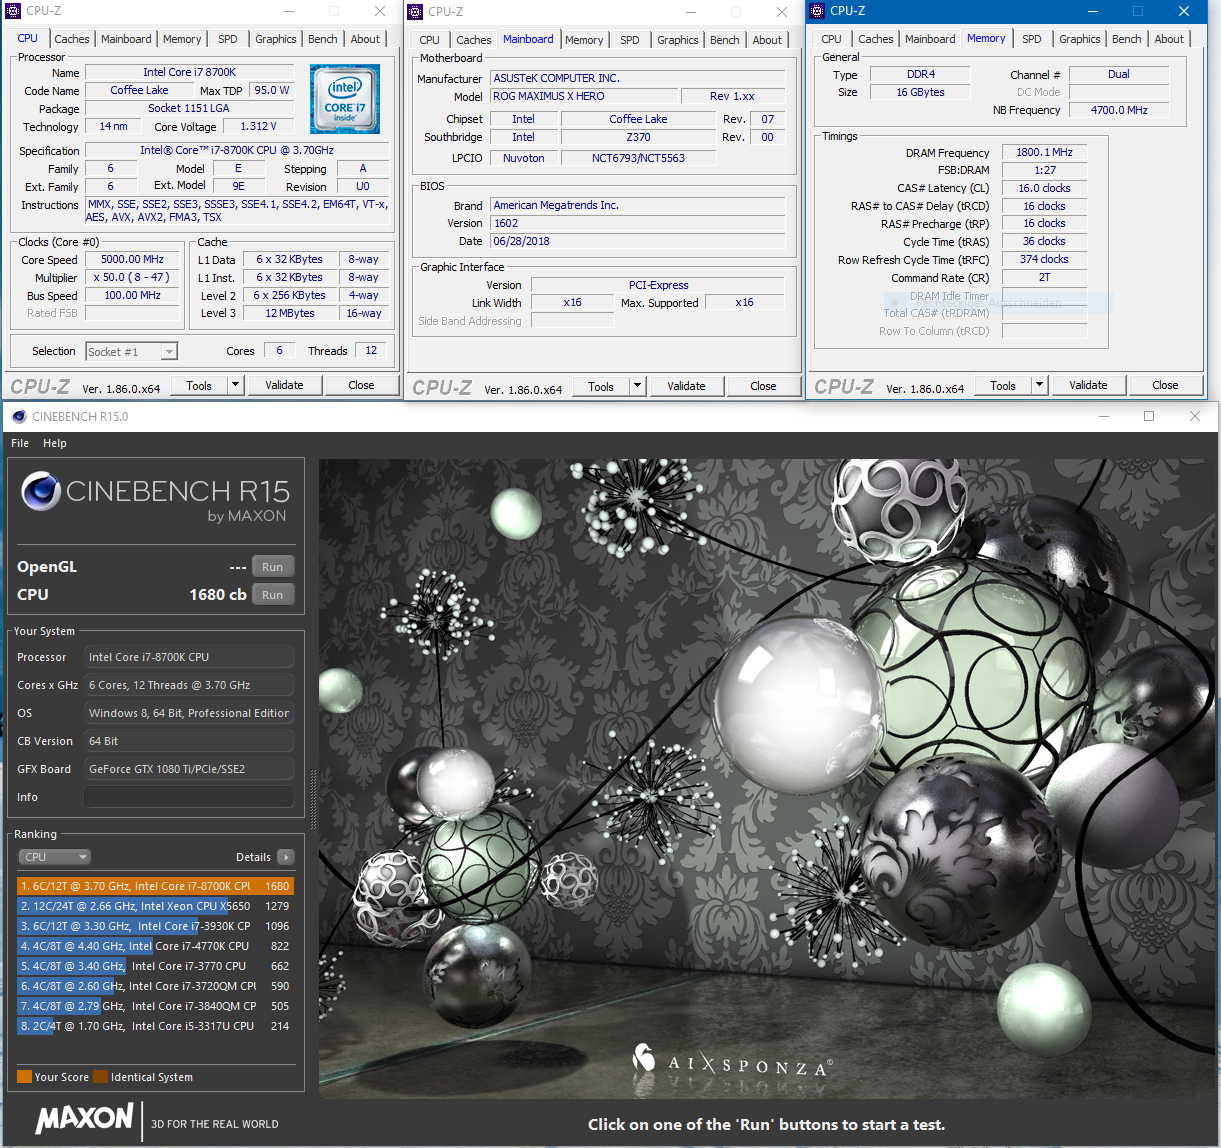Open the CPU ranking type dropdown
1221x1148 pixels.
tap(55, 857)
